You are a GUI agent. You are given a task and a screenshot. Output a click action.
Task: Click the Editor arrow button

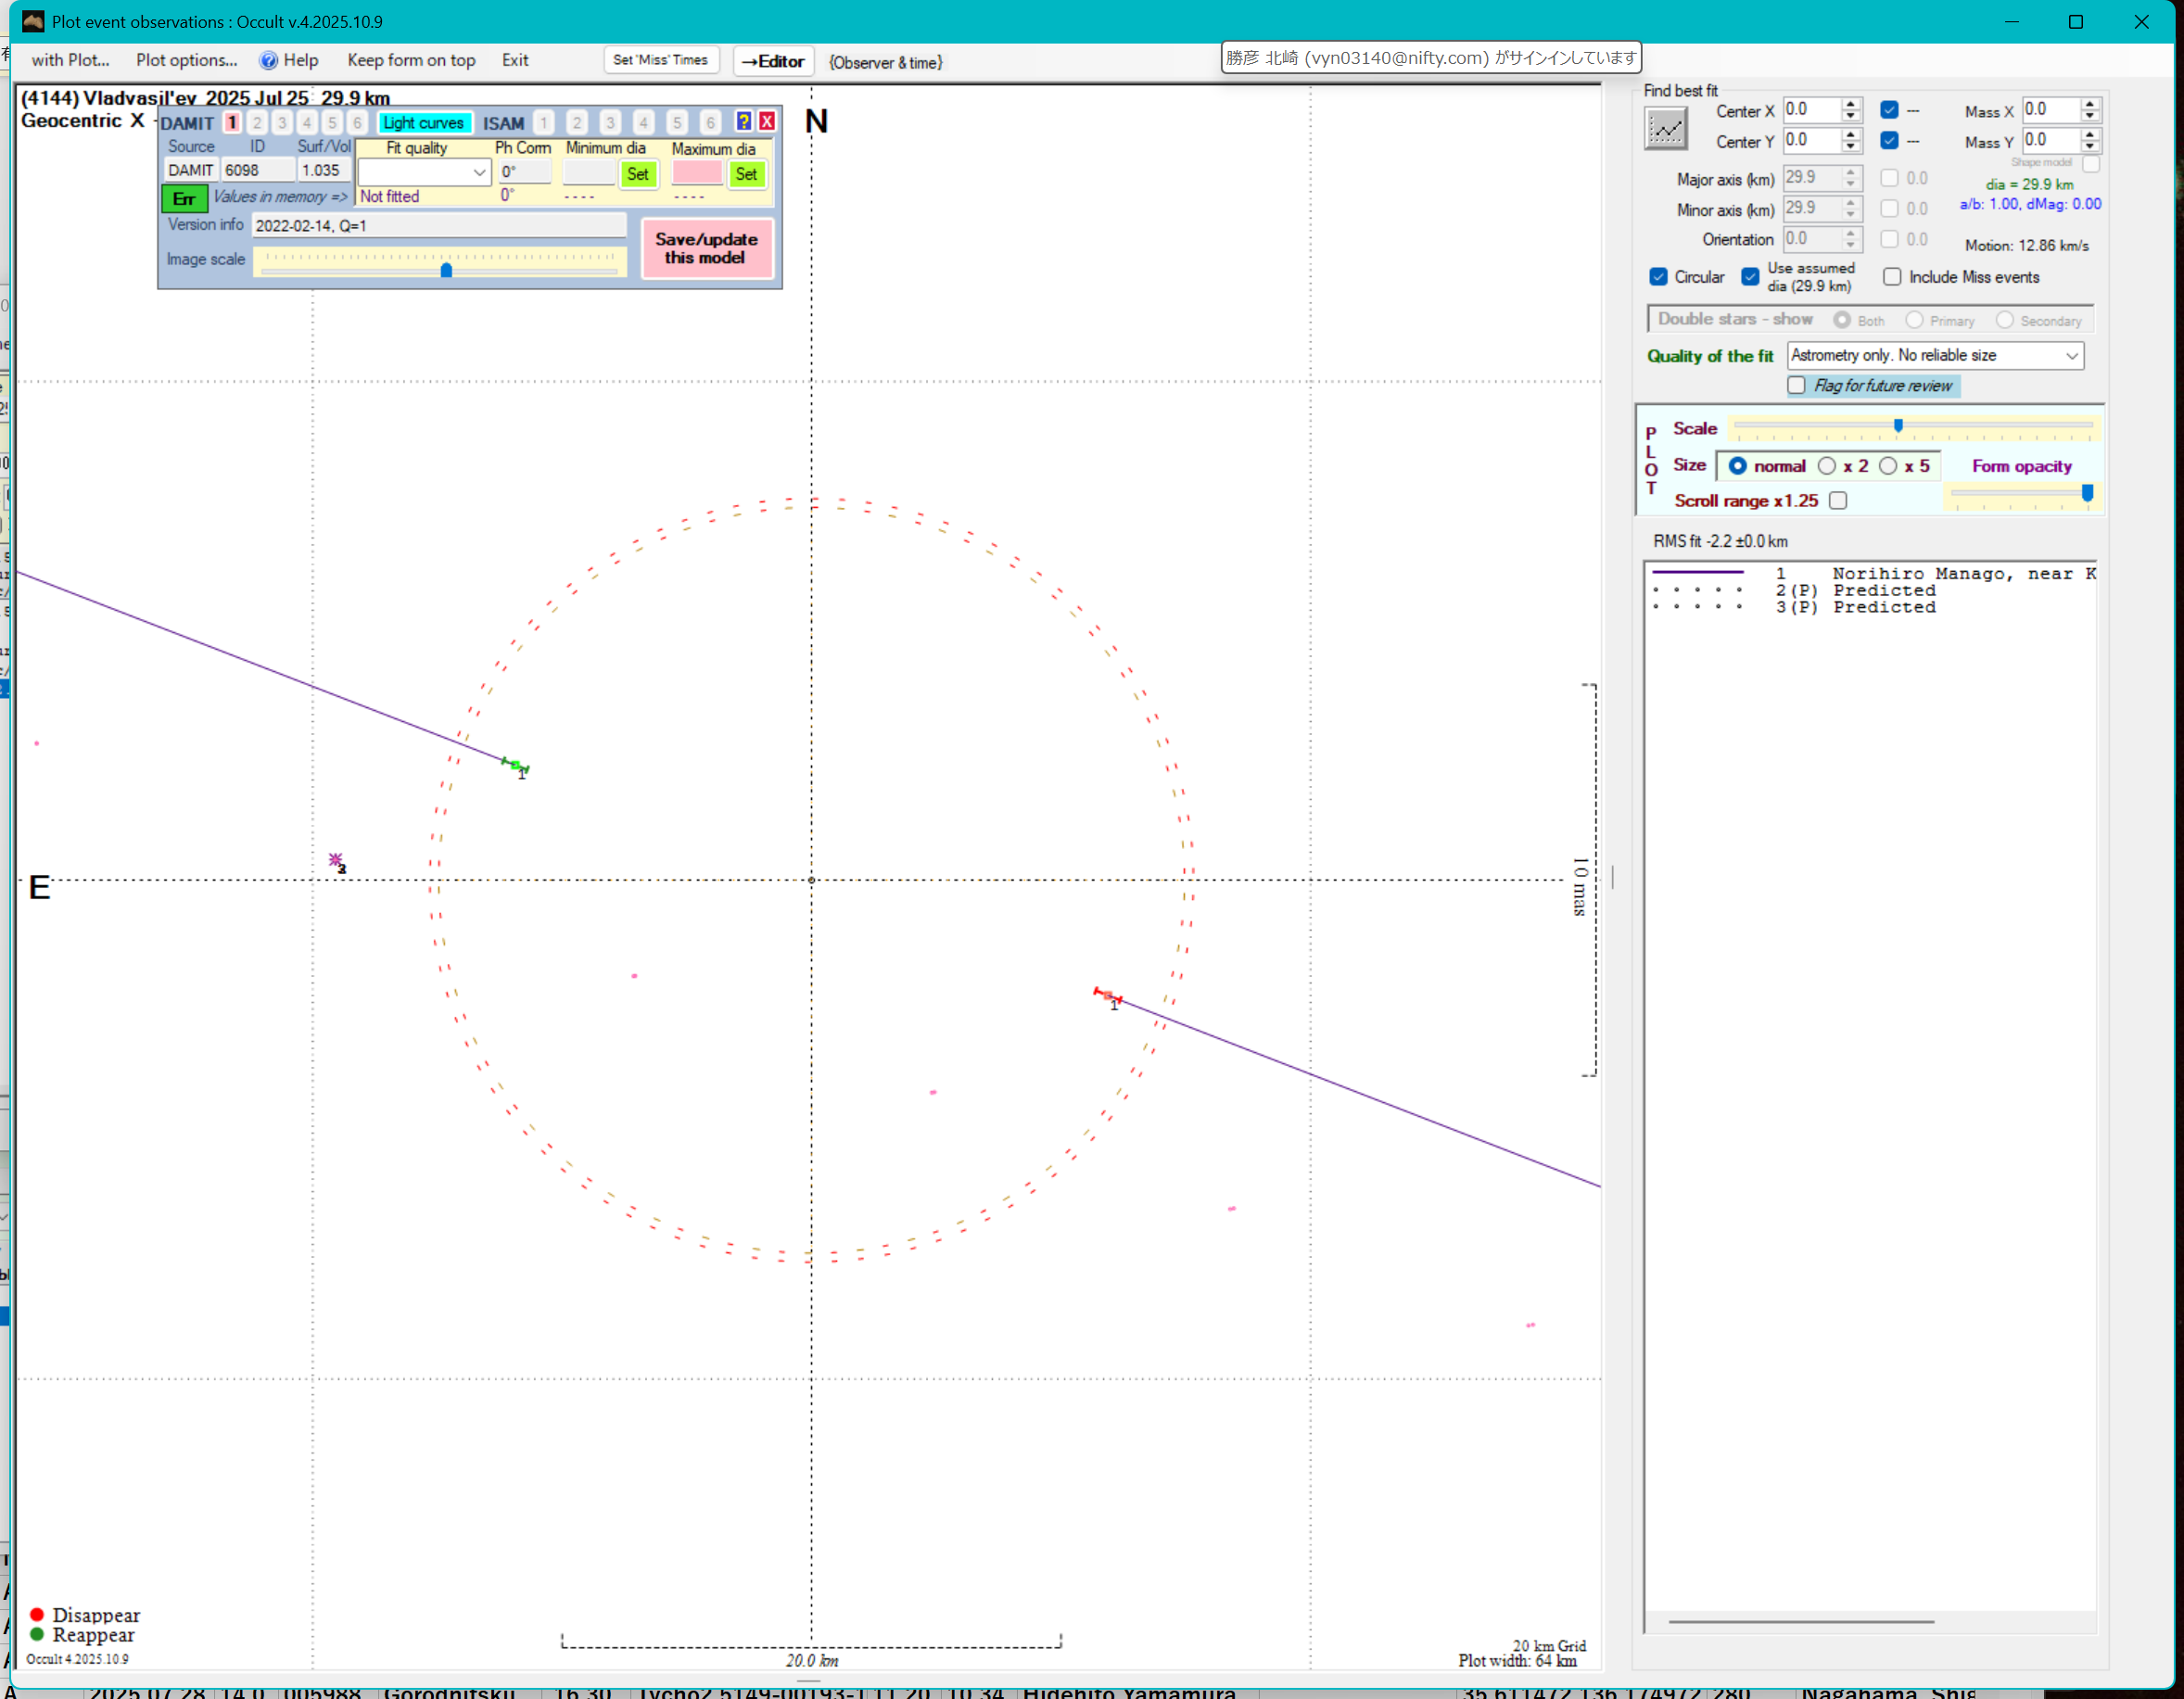click(773, 61)
